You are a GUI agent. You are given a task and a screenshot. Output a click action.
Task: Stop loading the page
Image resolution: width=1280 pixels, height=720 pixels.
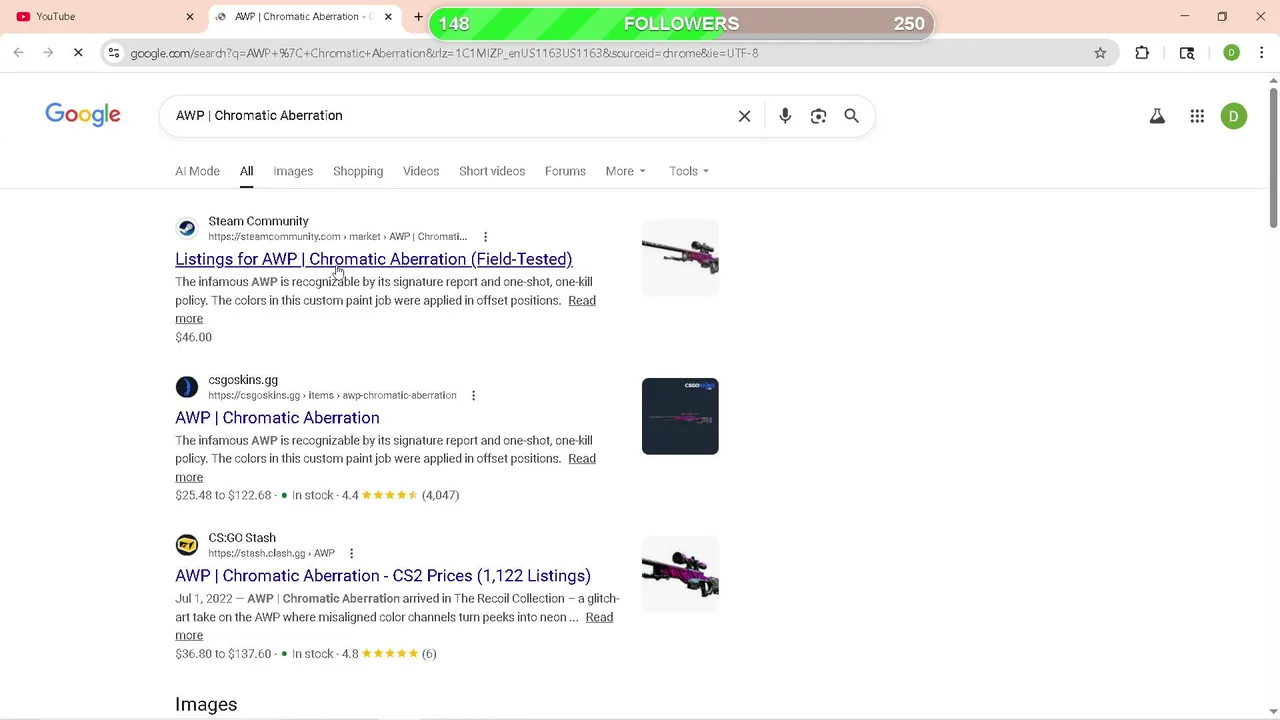pyautogui.click(x=78, y=53)
